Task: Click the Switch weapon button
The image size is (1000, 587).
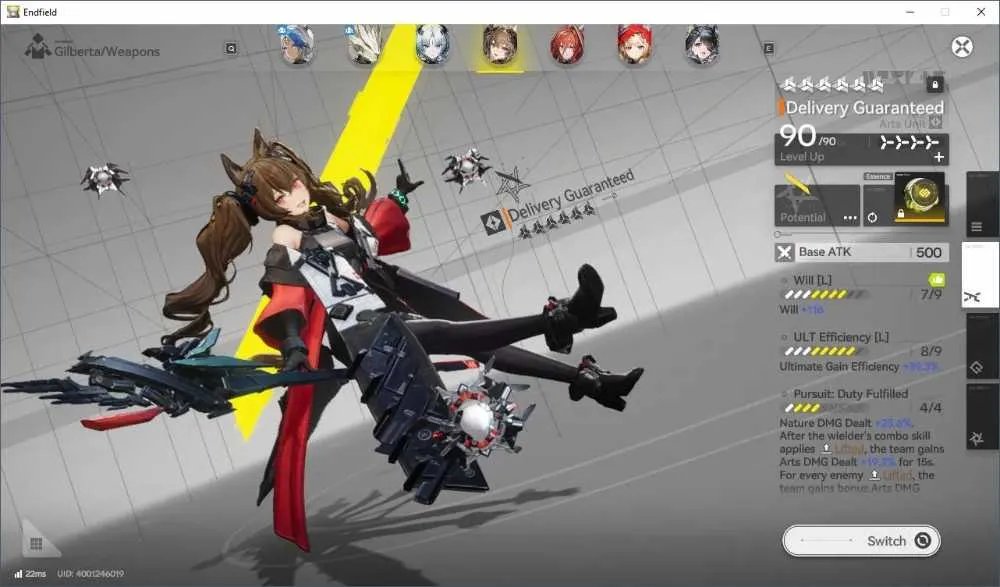Action: [861, 541]
